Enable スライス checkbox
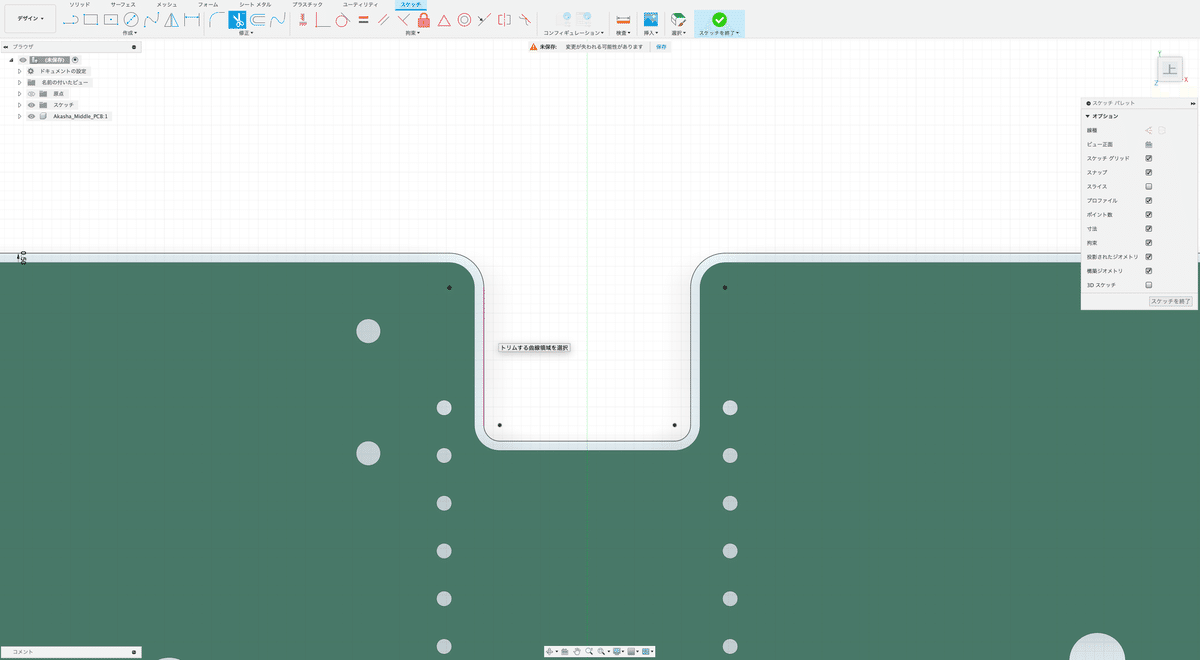 click(1149, 187)
